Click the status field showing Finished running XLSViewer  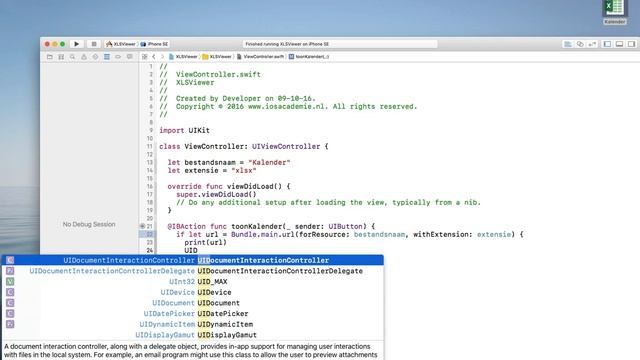(x=340, y=44)
